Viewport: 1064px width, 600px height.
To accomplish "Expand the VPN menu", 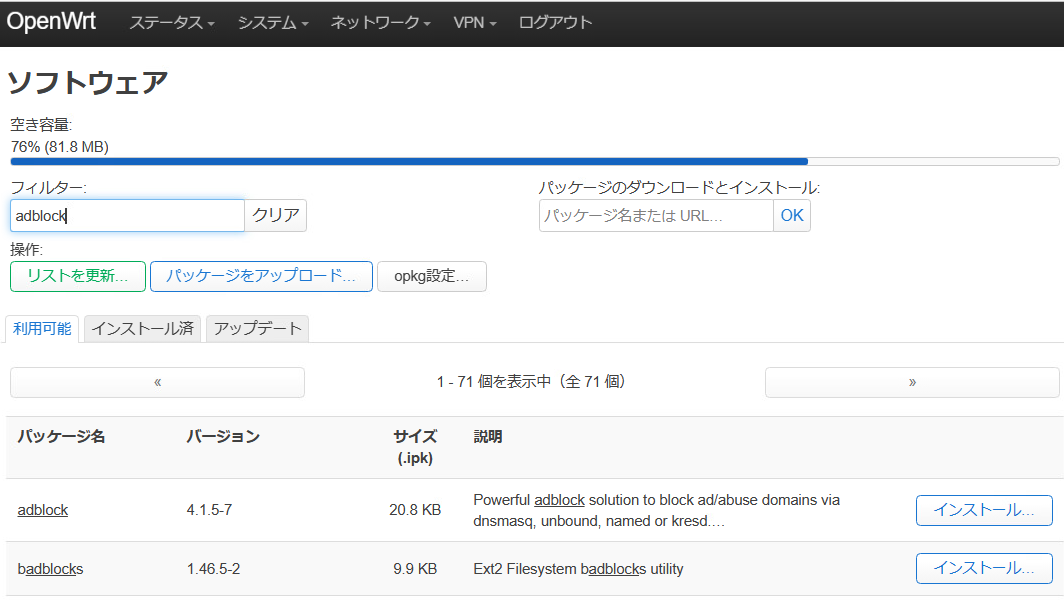I will (x=474, y=22).
